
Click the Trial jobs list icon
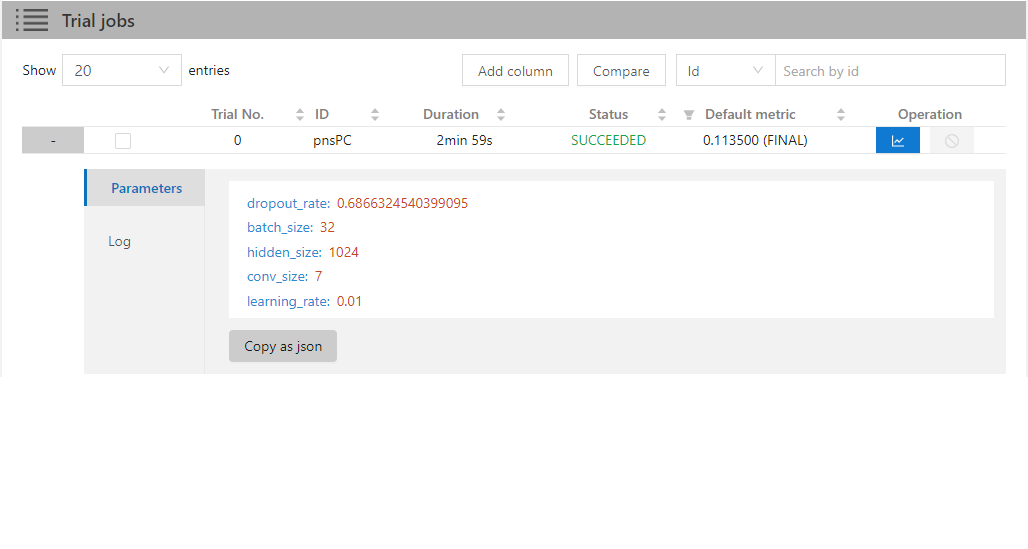(x=32, y=20)
